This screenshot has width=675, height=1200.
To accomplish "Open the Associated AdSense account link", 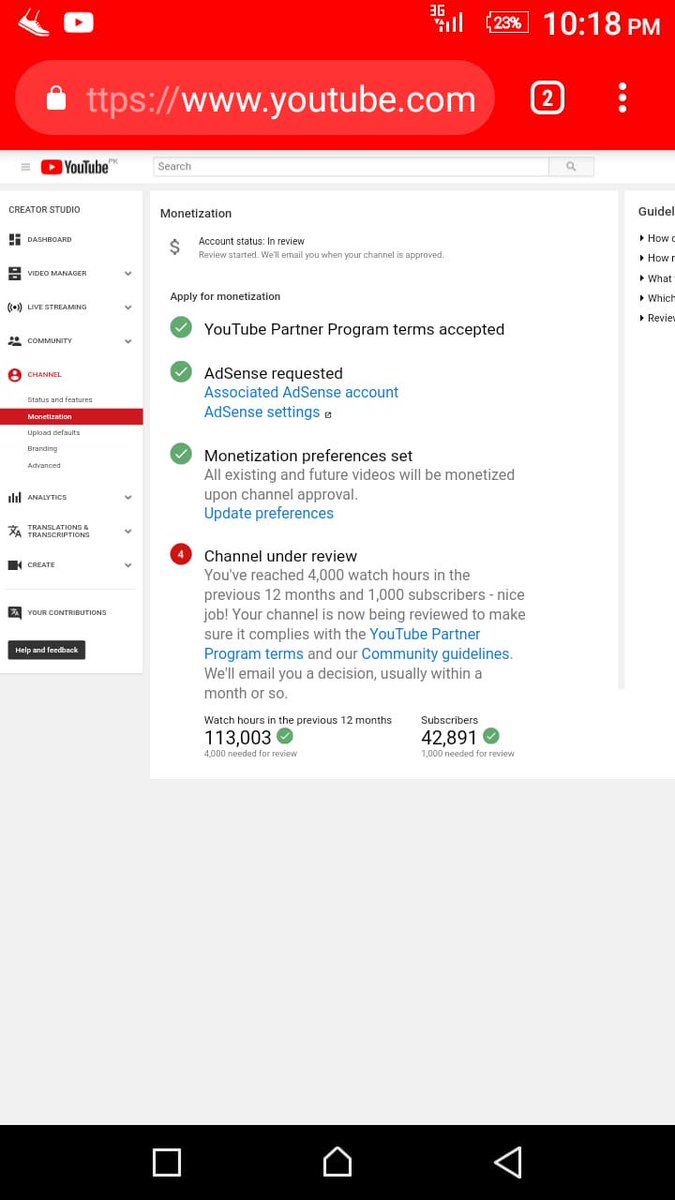I will (301, 393).
